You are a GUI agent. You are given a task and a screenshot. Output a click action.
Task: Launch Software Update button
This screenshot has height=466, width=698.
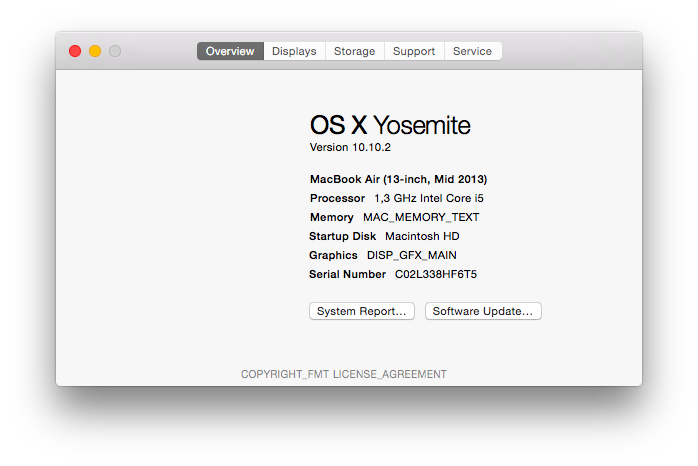click(483, 311)
